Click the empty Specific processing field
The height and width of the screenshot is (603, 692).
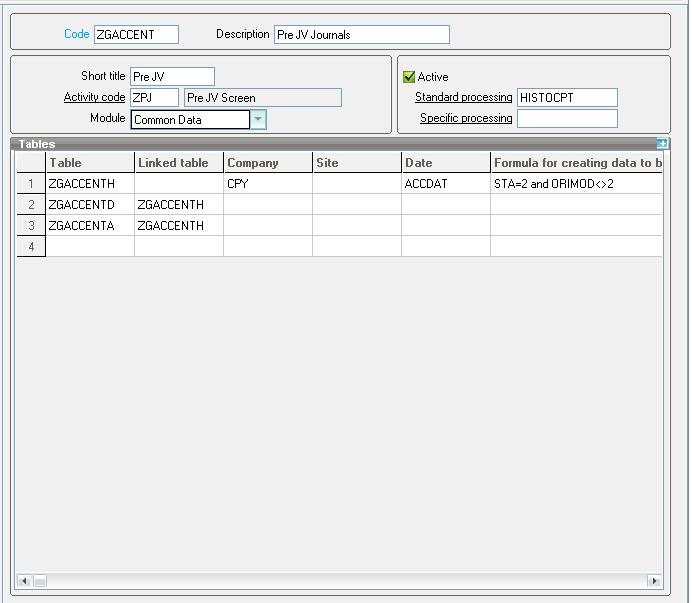[x=567, y=118]
